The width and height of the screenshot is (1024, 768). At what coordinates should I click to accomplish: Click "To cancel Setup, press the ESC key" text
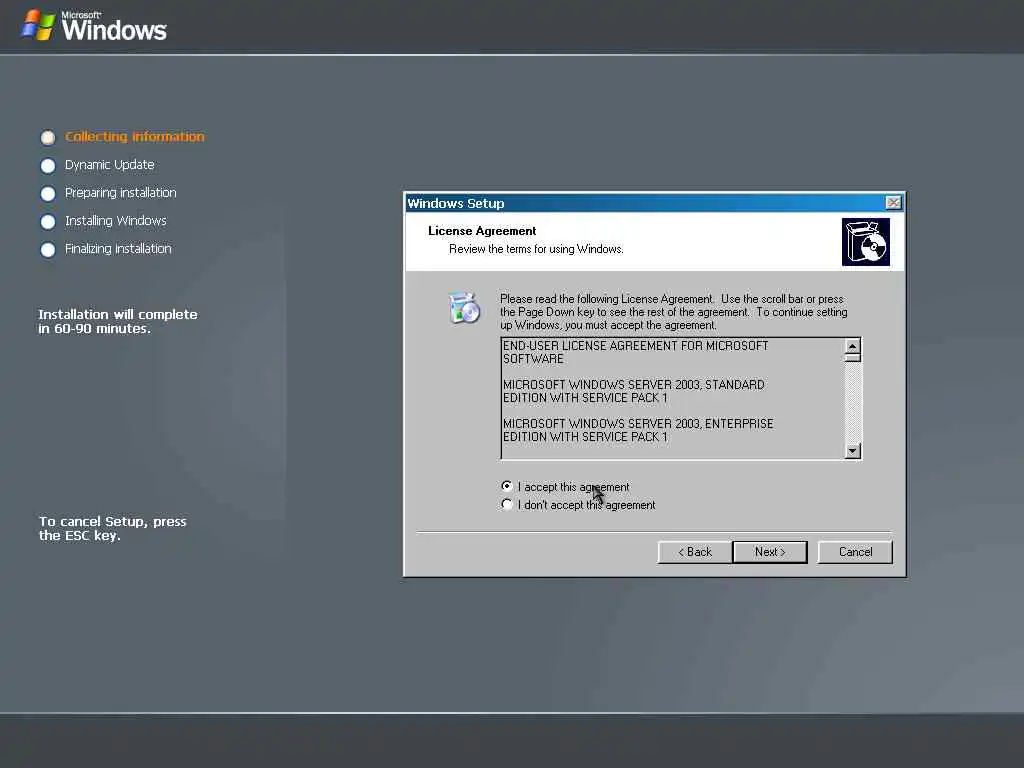[x=112, y=528]
